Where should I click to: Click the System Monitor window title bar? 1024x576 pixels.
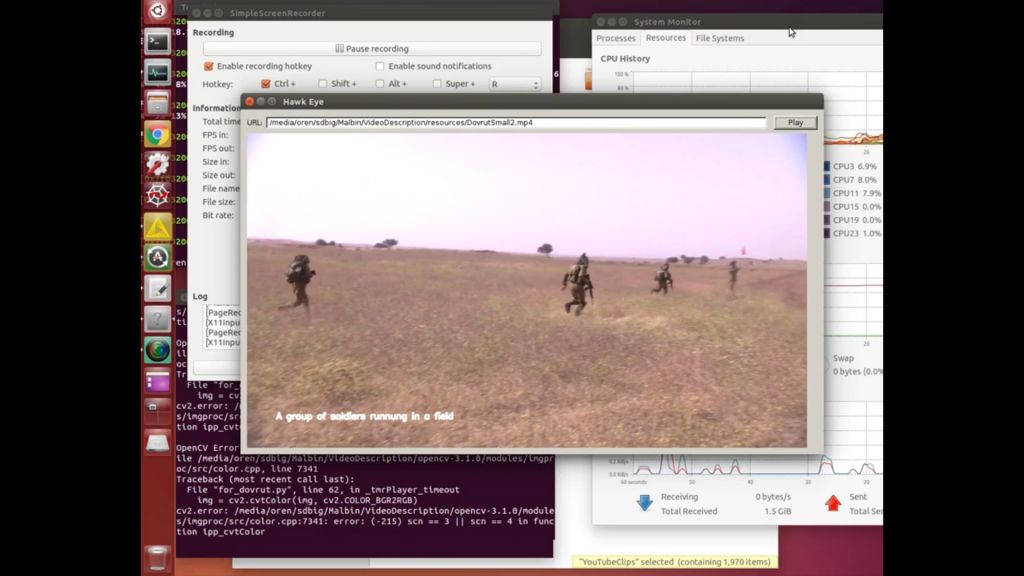(738, 22)
